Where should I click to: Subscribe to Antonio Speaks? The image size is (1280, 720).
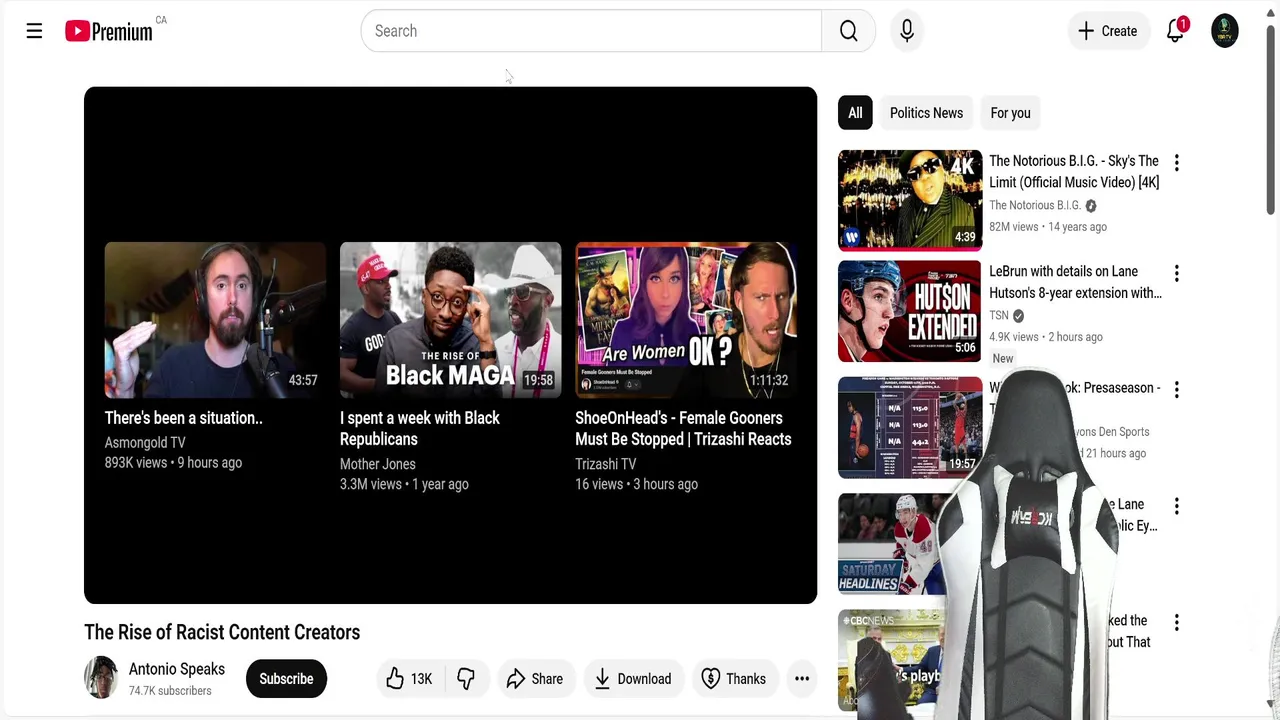tap(286, 679)
